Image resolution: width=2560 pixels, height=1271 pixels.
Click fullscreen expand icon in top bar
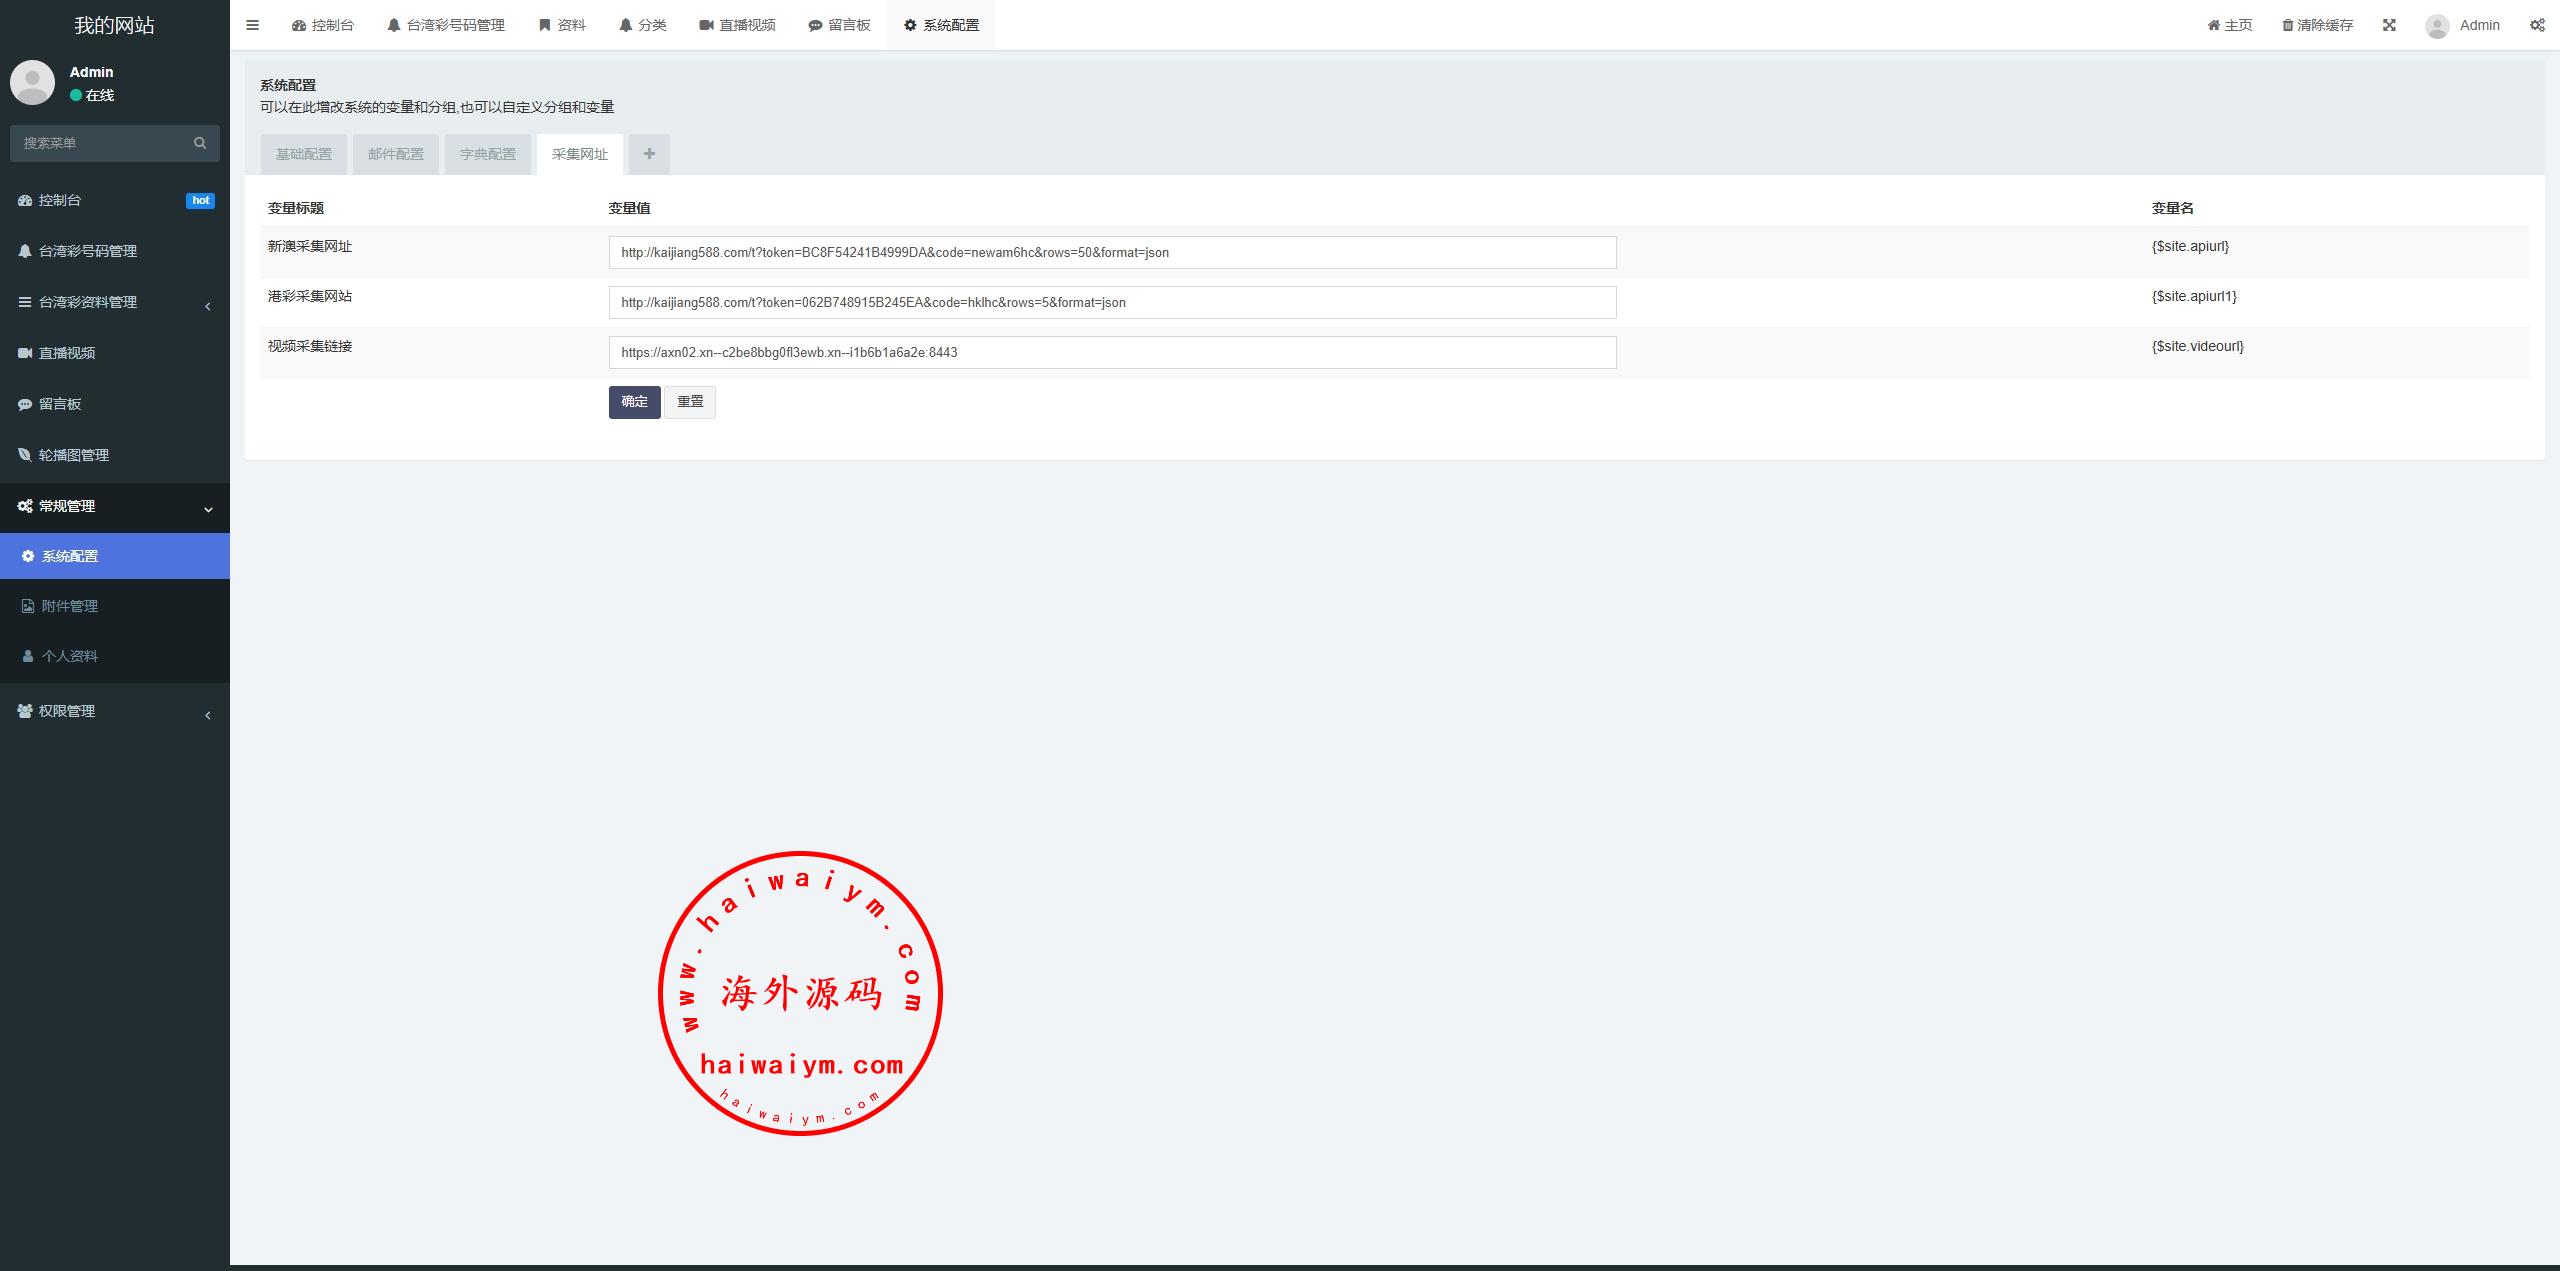(x=2389, y=25)
